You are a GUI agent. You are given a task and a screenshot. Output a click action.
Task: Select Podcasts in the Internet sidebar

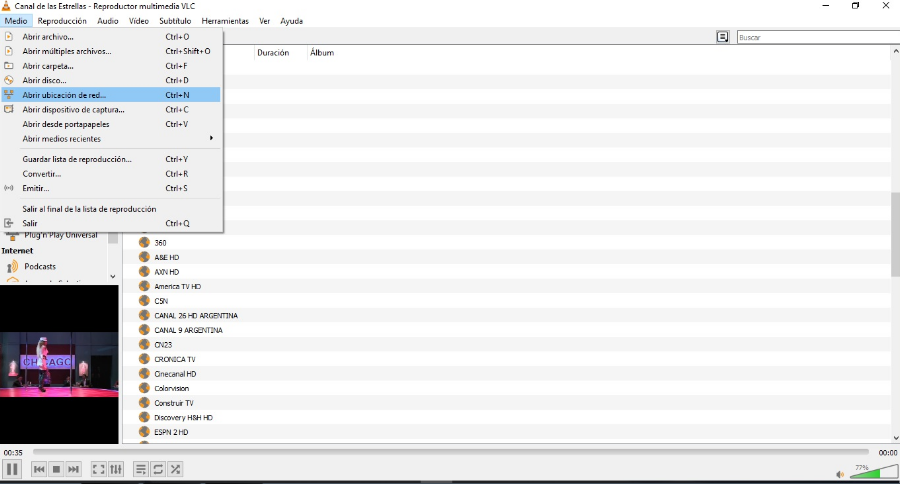pos(40,267)
